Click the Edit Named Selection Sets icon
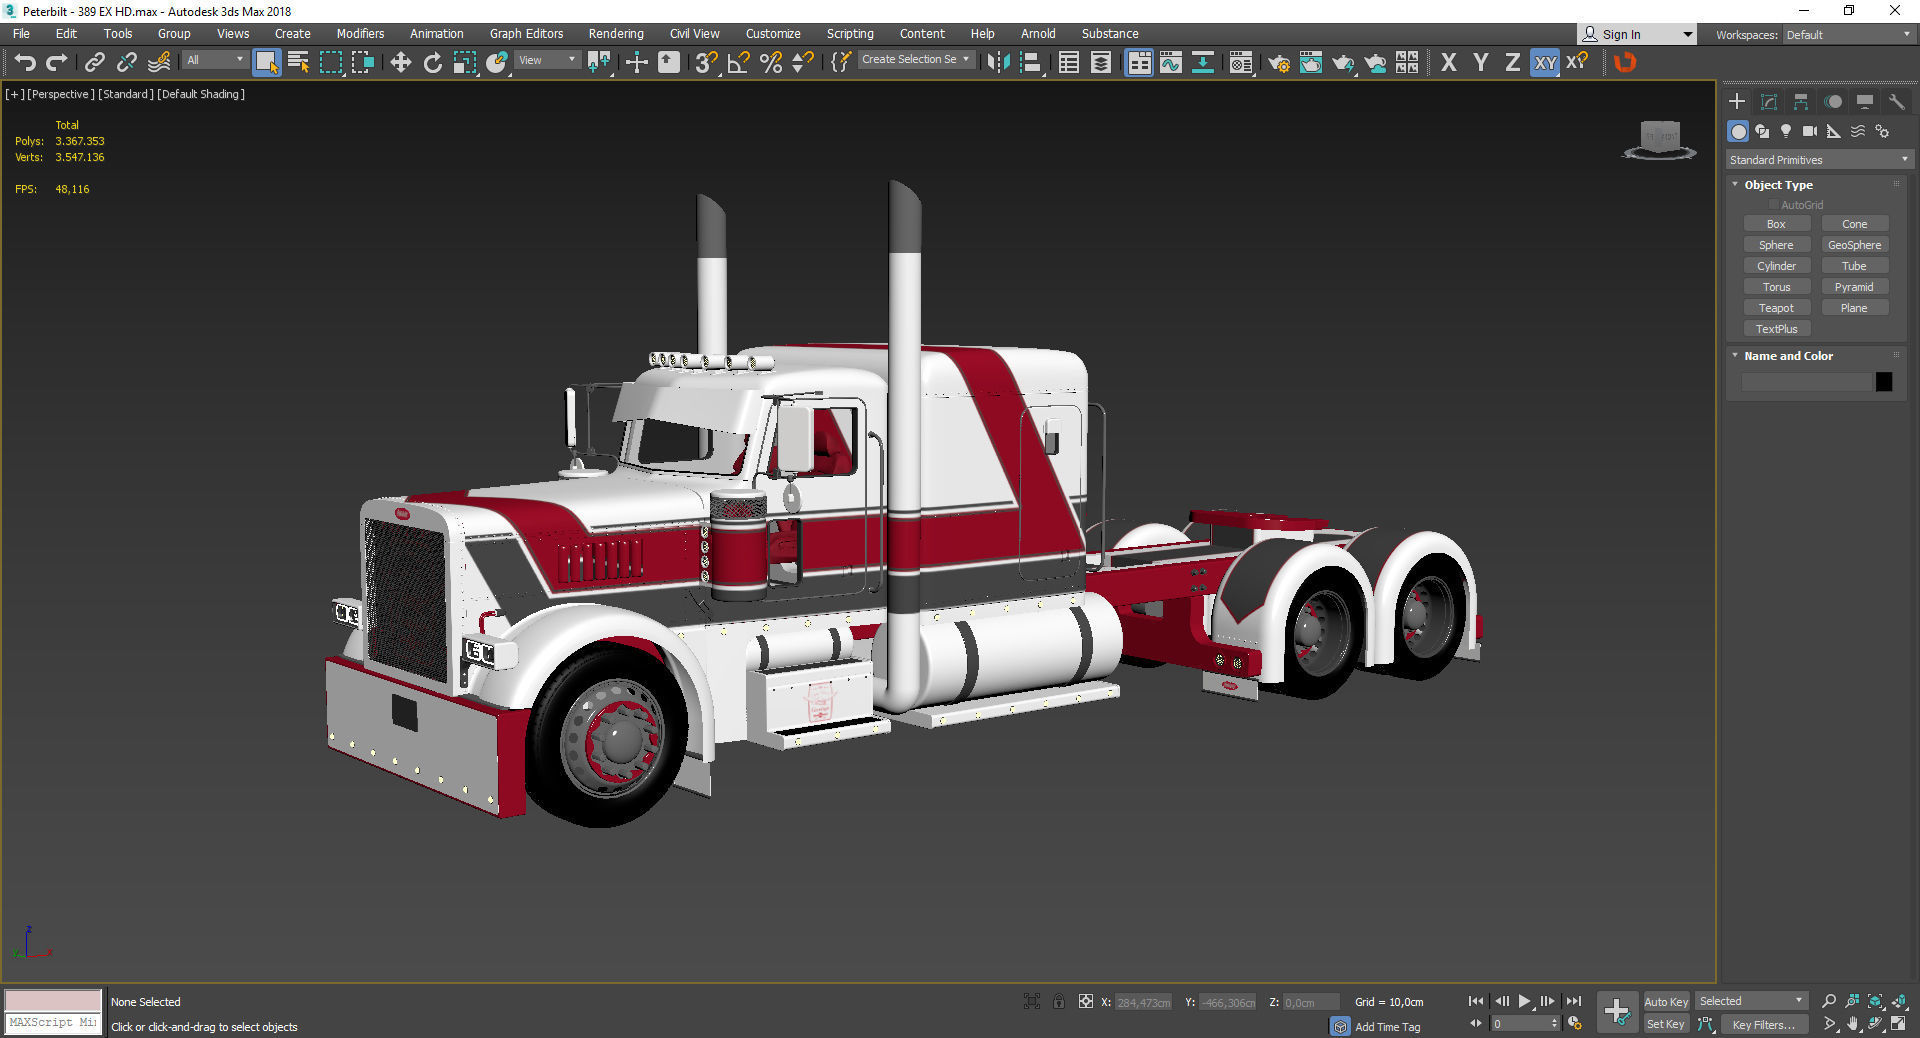This screenshot has width=1920, height=1038. (x=841, y=62)
